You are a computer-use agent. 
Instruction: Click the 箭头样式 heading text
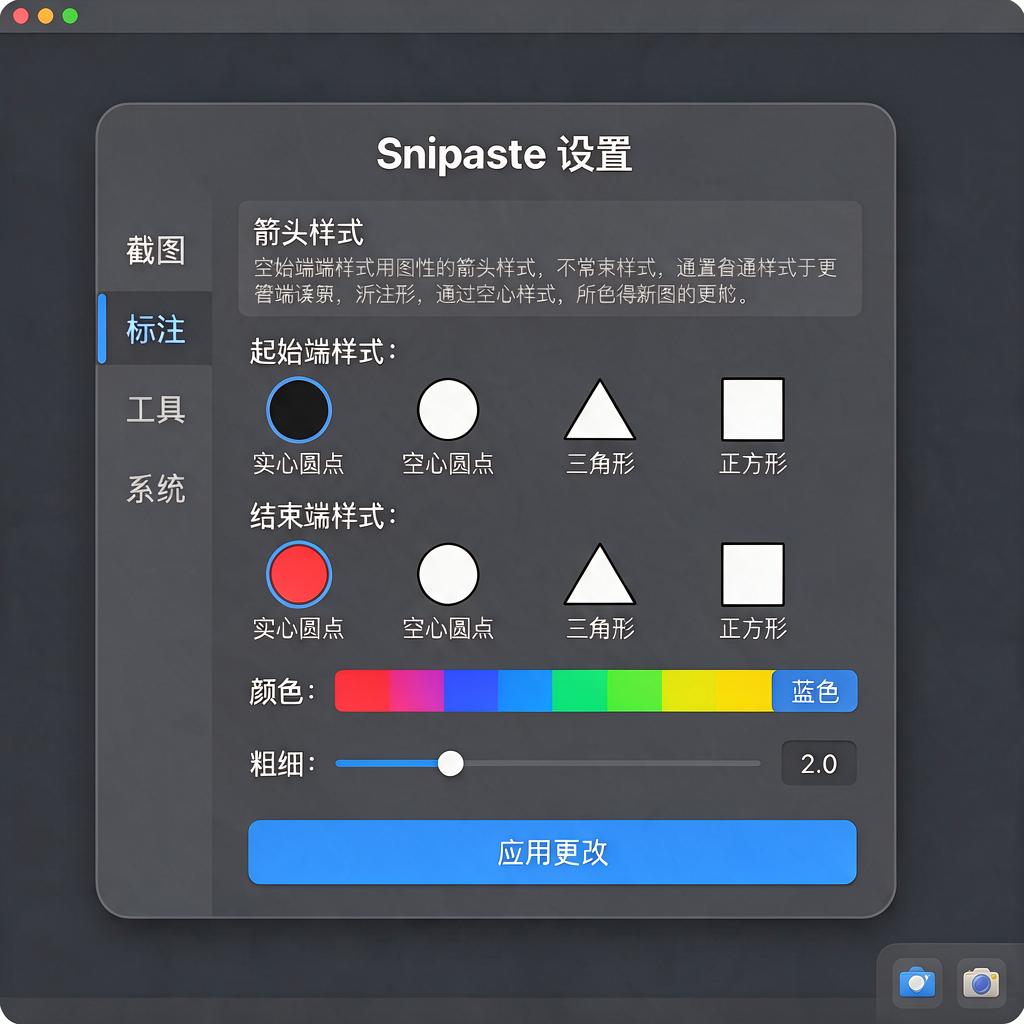tap(308, 232)
